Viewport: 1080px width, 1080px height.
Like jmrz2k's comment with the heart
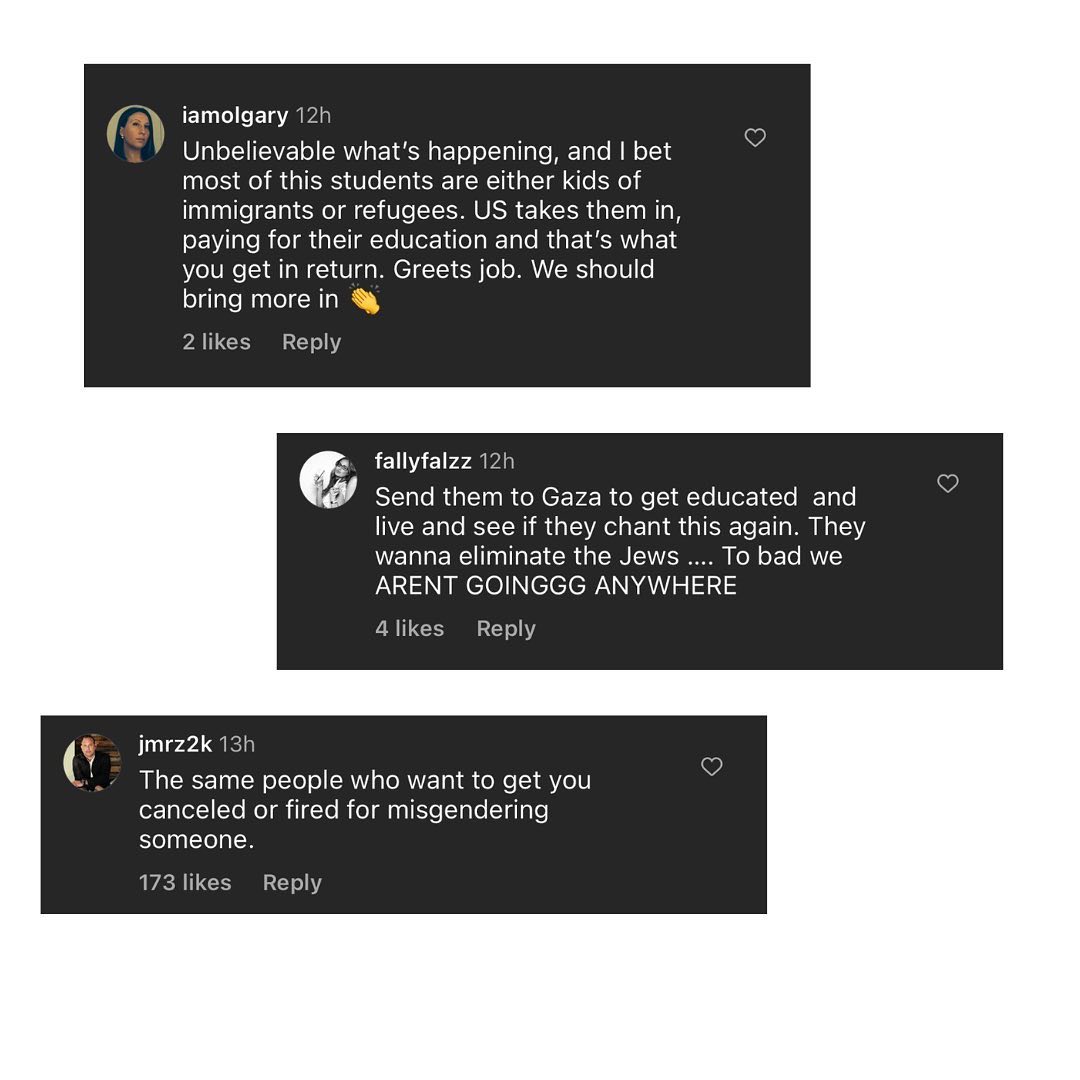tap(712, 767)
